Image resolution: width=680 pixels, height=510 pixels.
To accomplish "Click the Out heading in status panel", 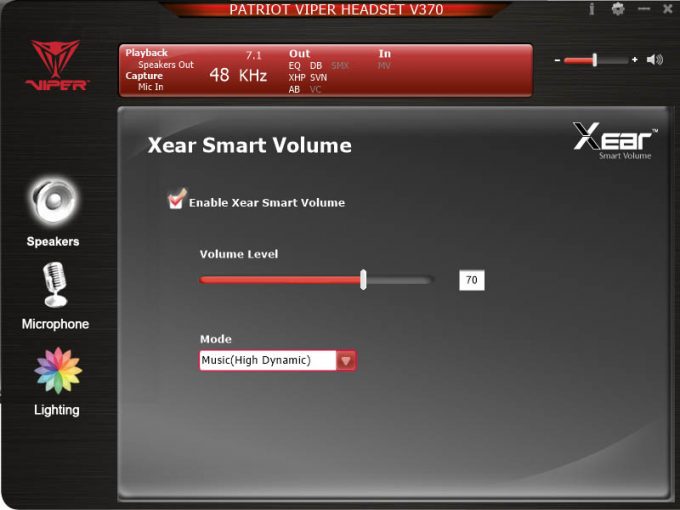I will point(299,53).
